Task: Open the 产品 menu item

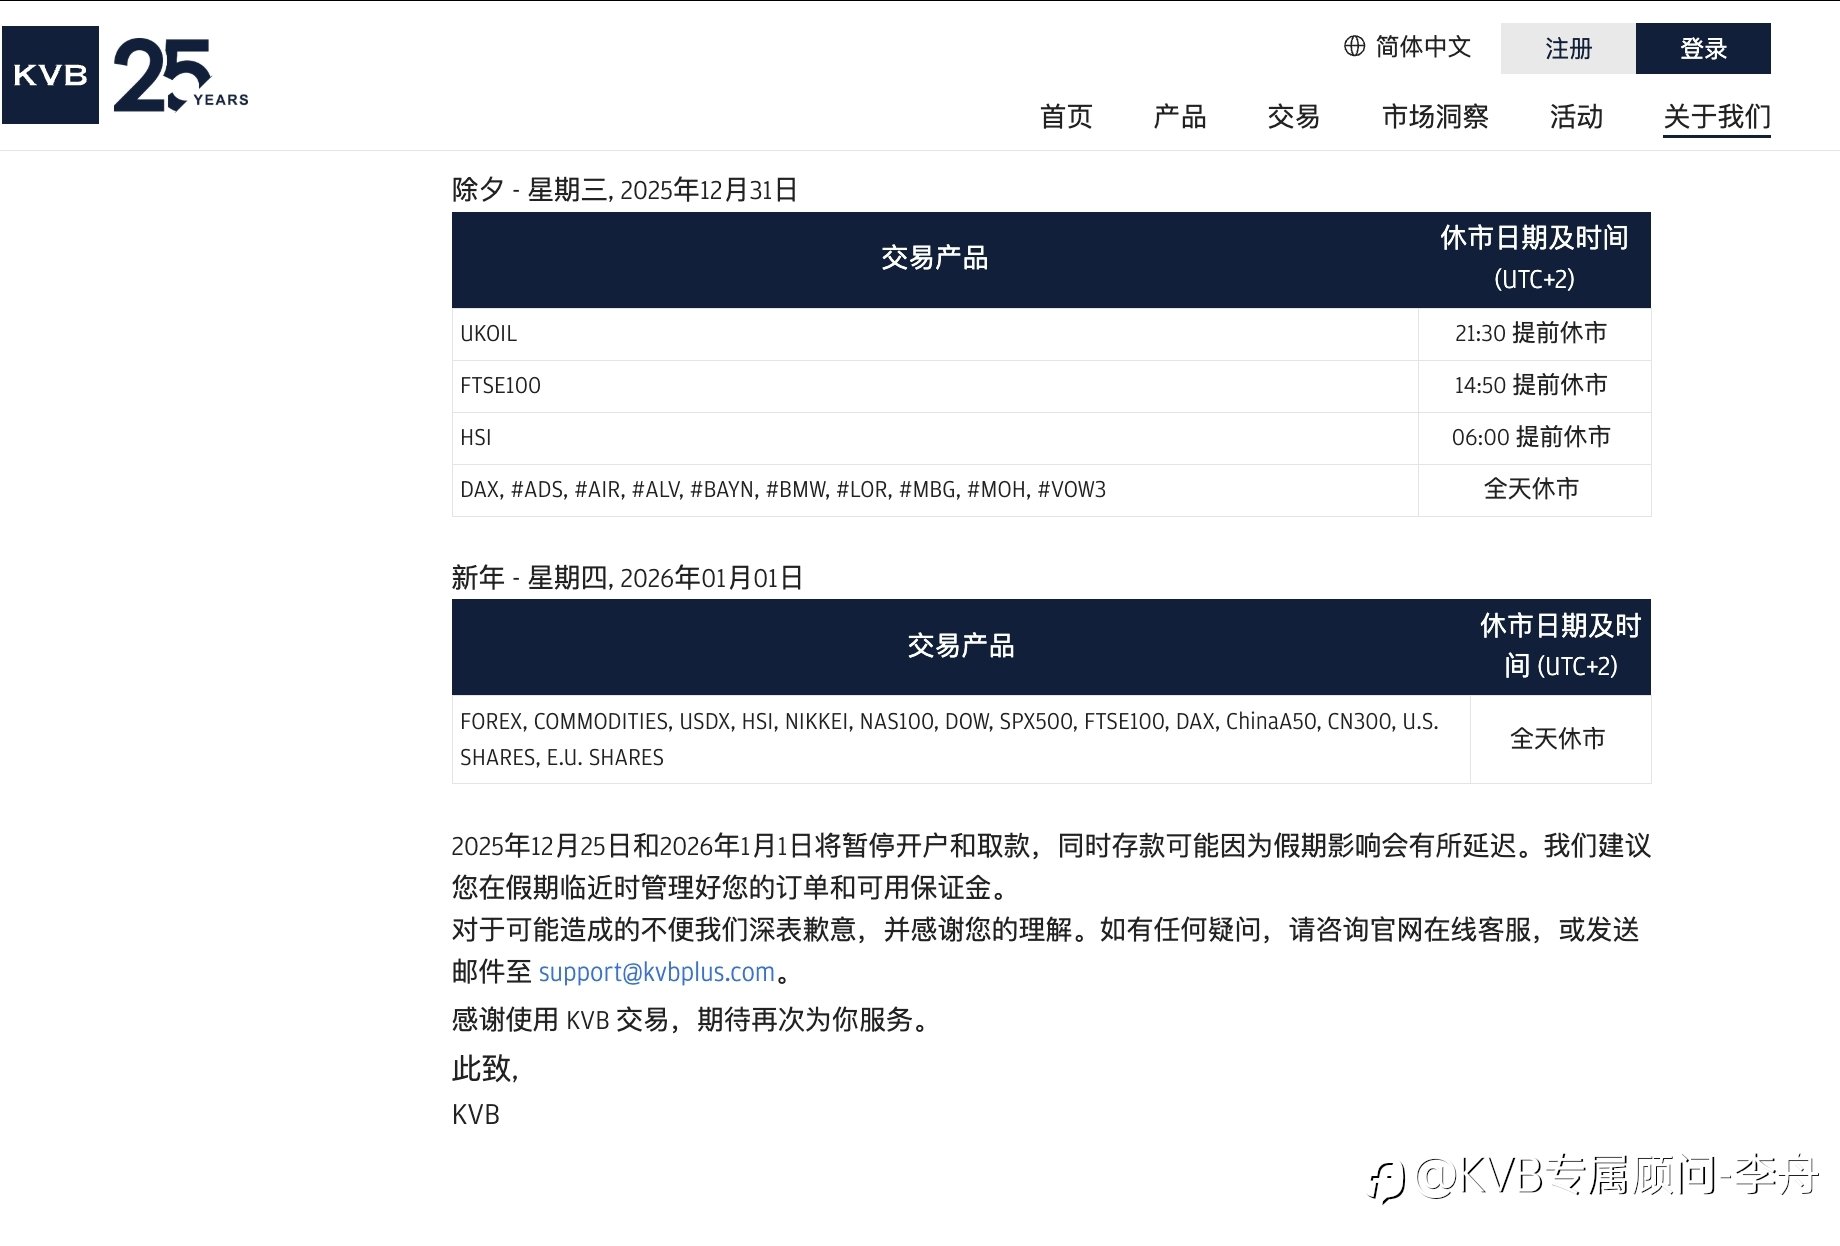Action: (1180, 117)
